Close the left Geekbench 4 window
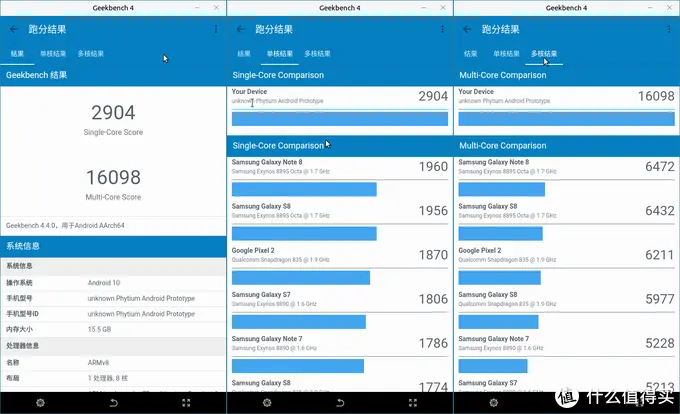The image size is (680, 414). [216, 8]
